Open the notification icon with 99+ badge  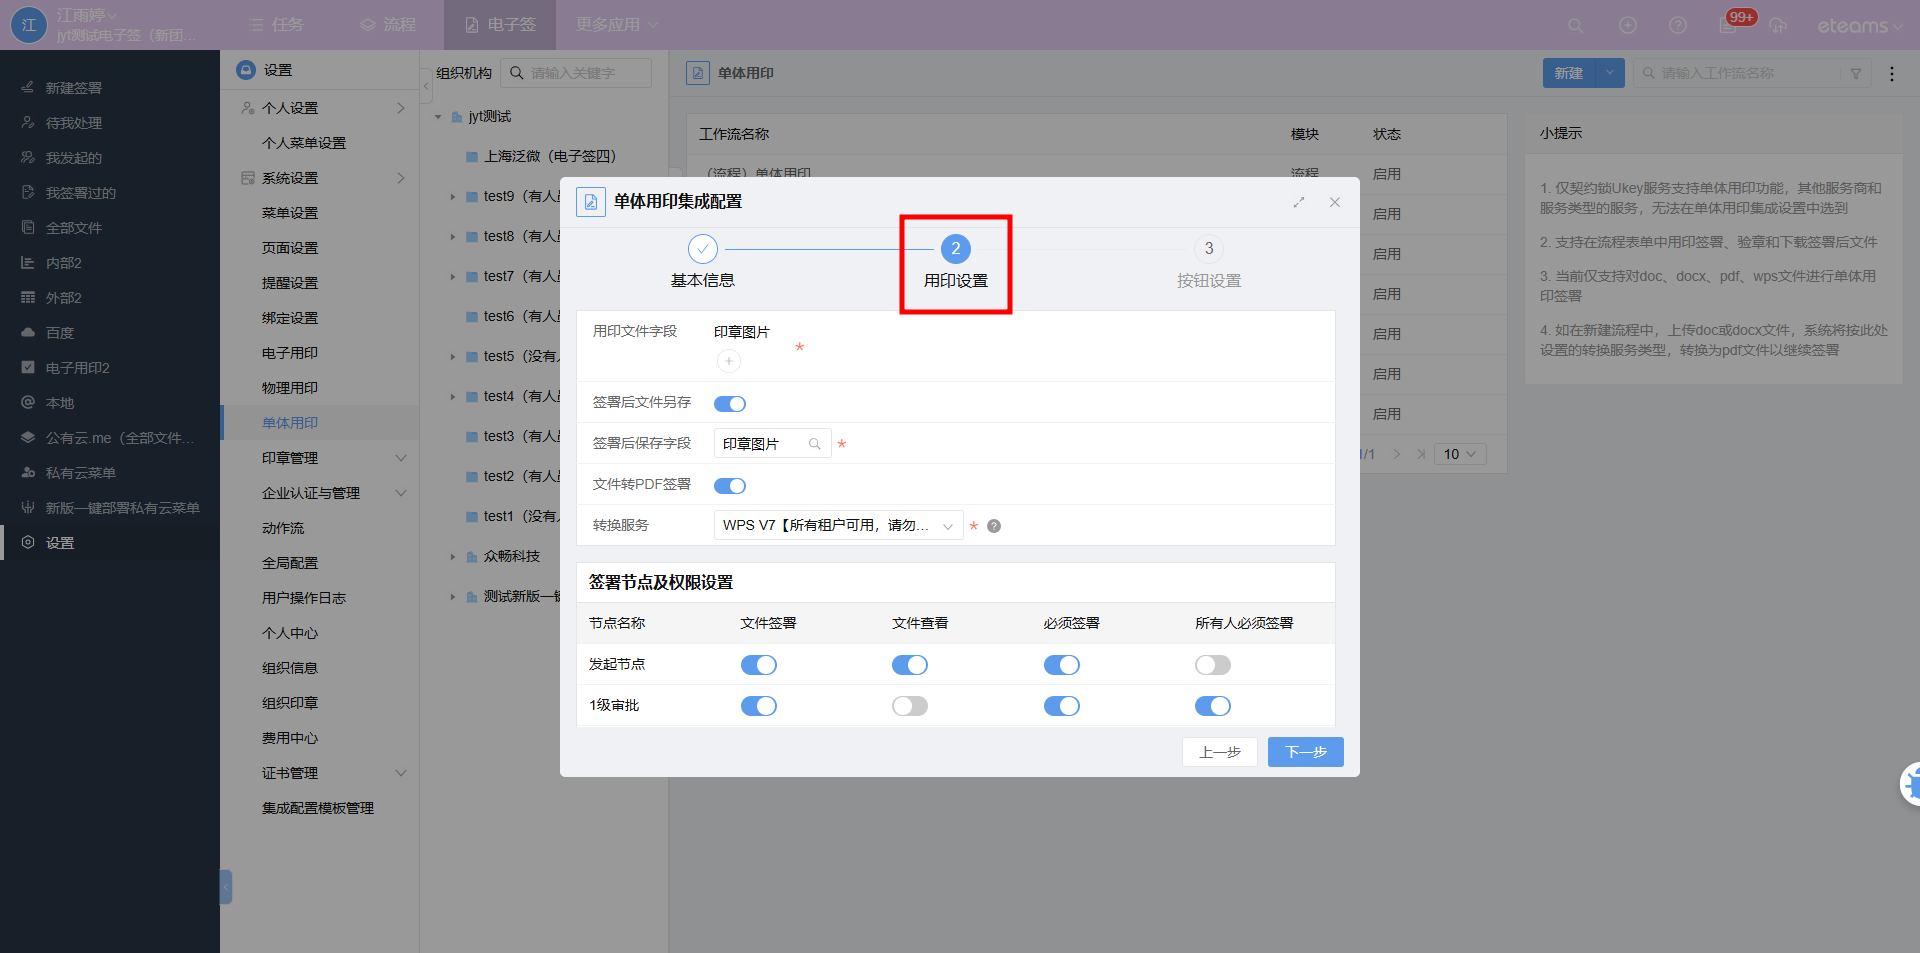pos(1729,25)
